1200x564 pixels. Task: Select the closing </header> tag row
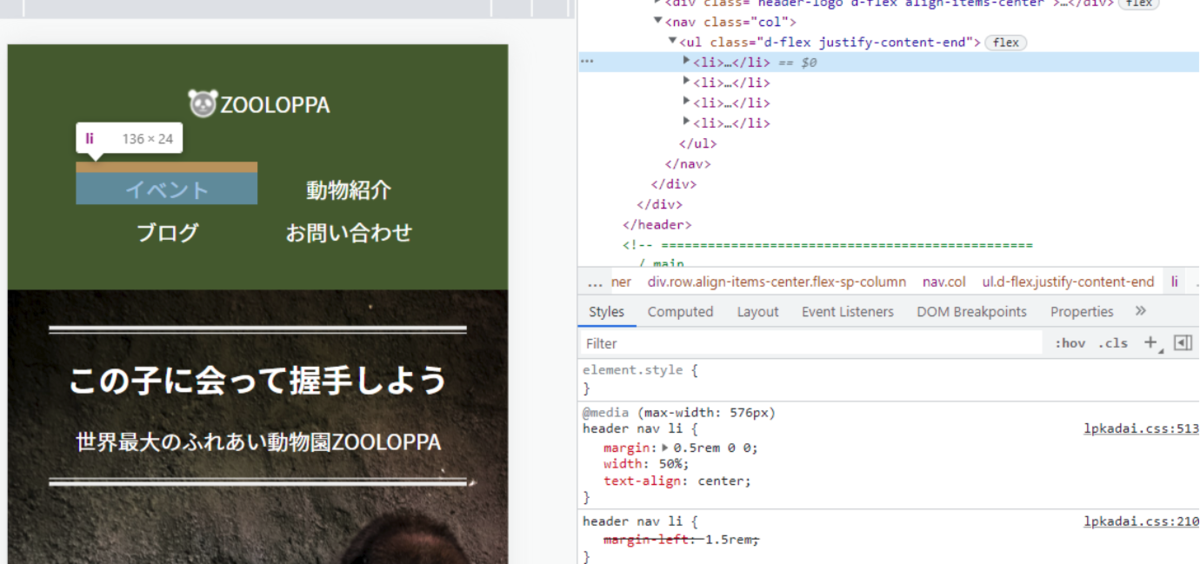(657, 225)
